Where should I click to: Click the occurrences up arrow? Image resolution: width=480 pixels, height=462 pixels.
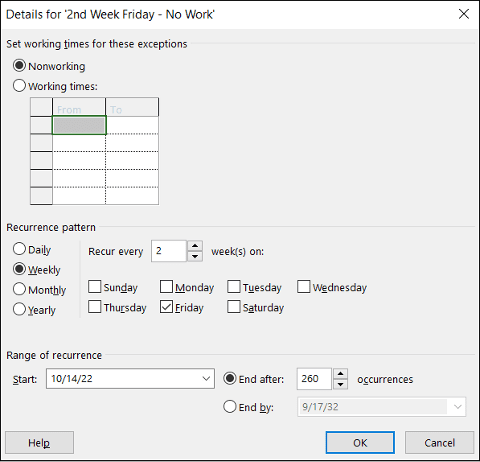pyautogui.click(x=340, y=374)
